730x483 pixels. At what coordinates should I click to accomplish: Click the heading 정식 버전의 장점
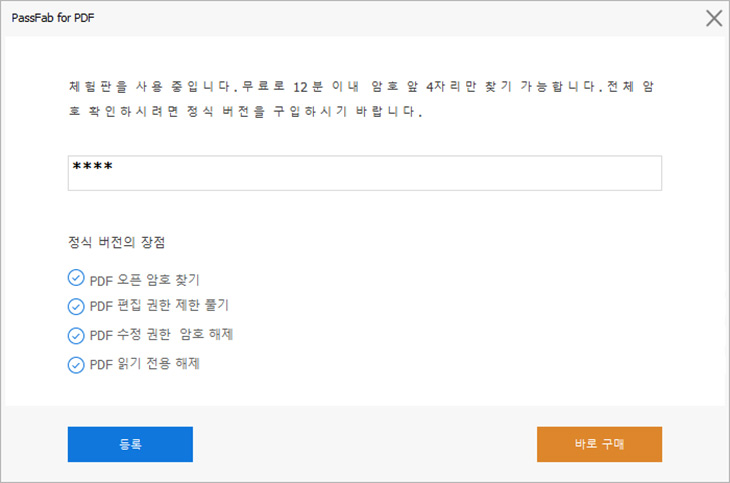(116, 242)
